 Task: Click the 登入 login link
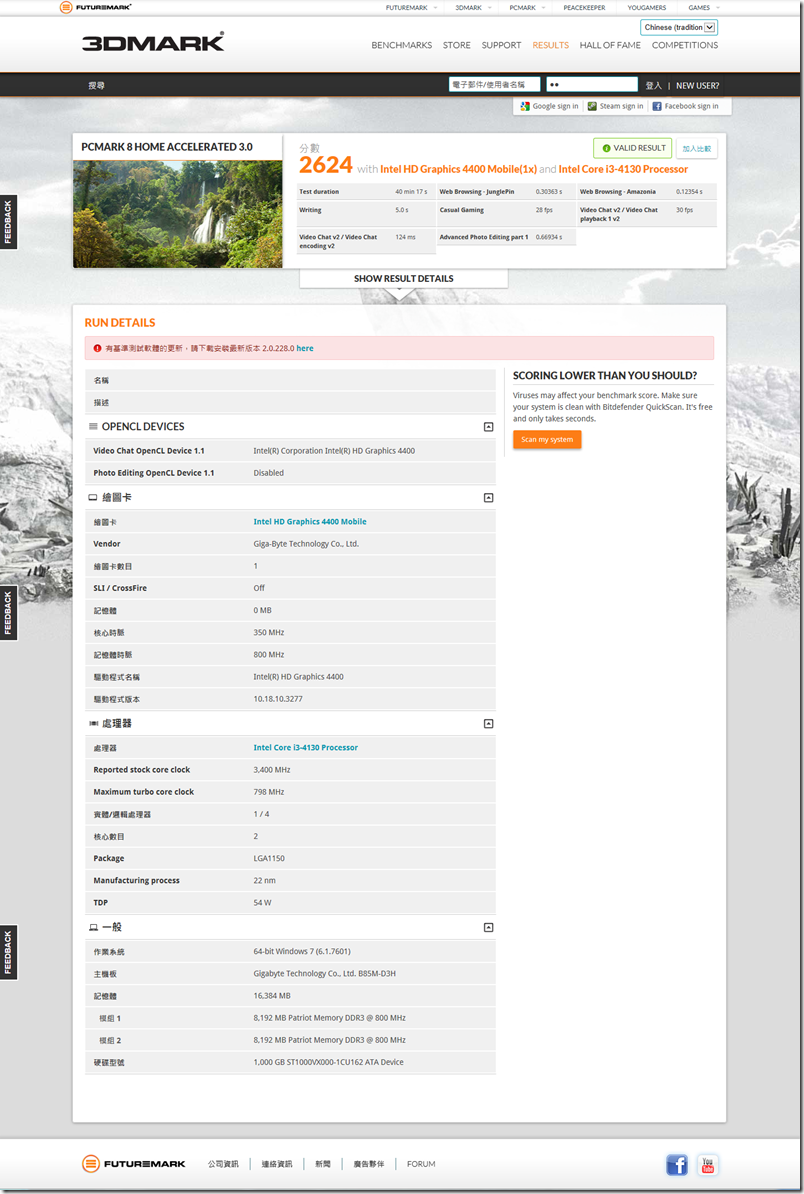click(x=653, y=85)
